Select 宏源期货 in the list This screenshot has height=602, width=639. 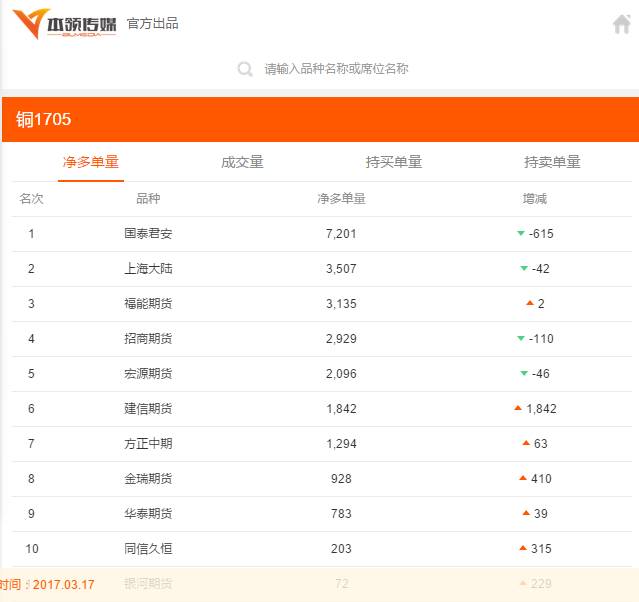148,374
